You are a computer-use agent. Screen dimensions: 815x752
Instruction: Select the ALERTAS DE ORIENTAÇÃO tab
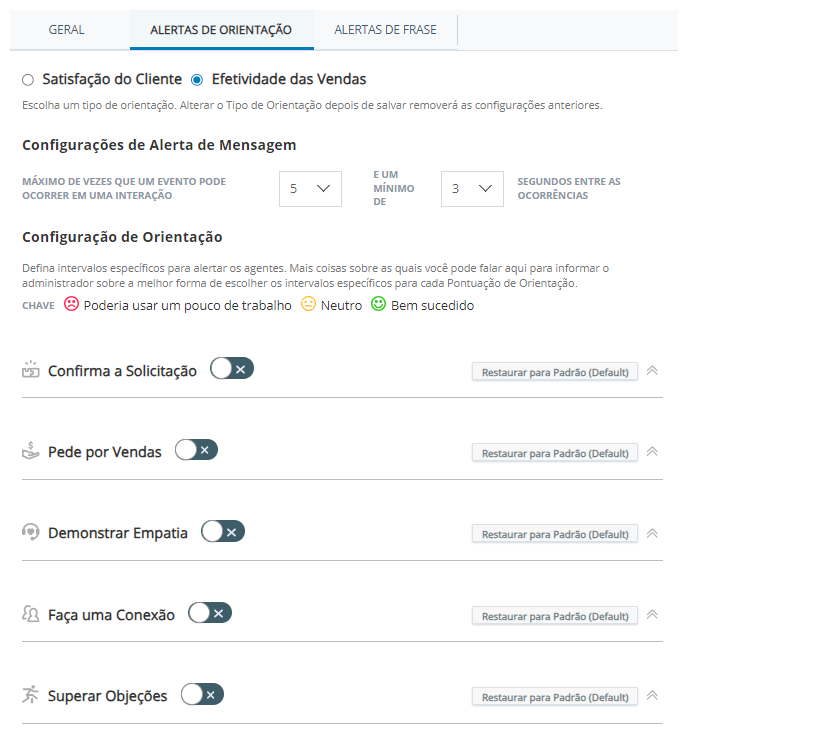click(x=221, y=30)
